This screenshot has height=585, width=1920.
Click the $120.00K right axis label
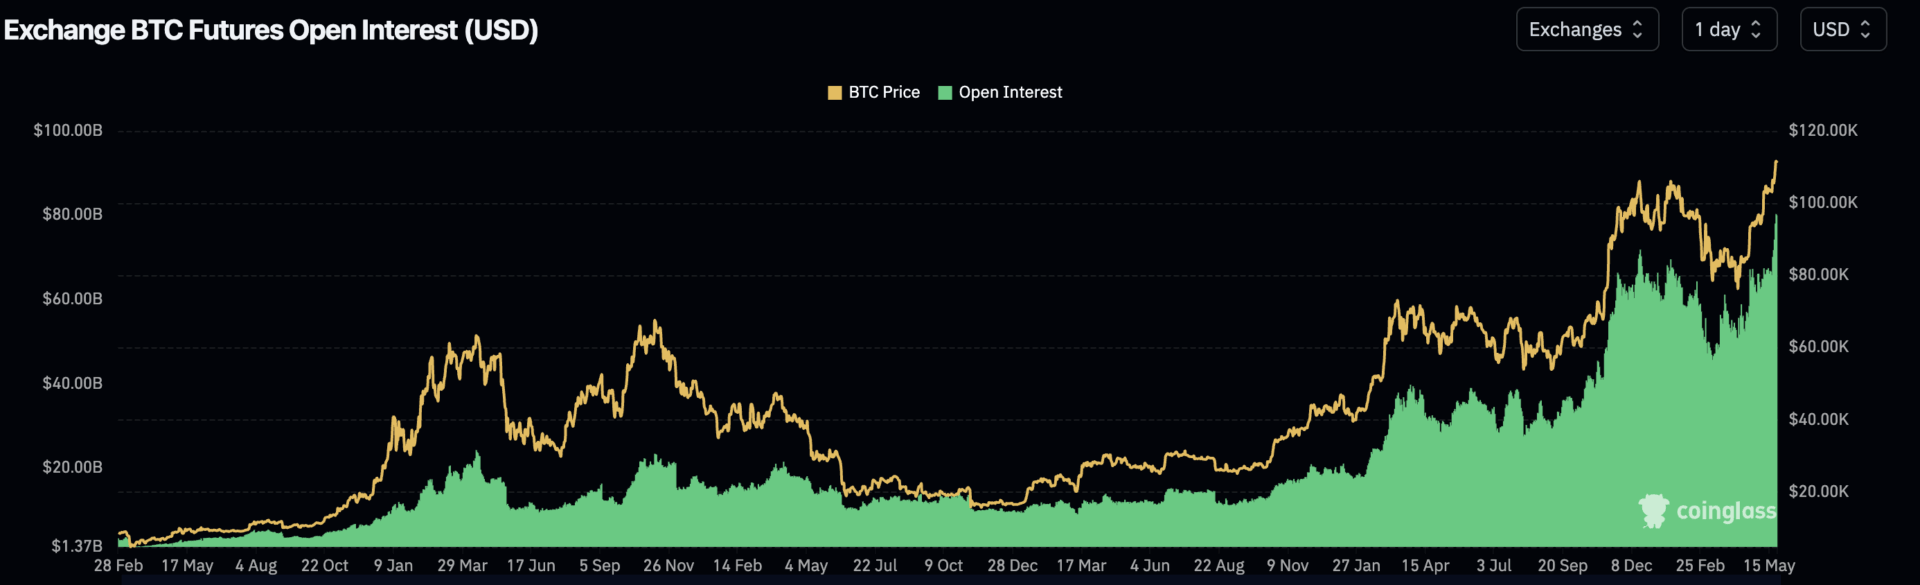pos(1823,130)
